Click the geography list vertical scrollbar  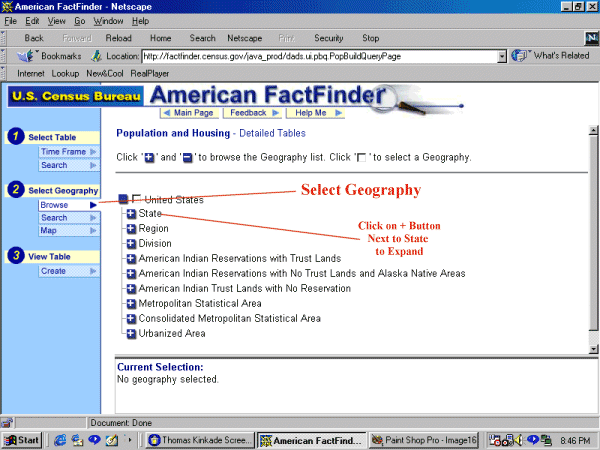594,240
